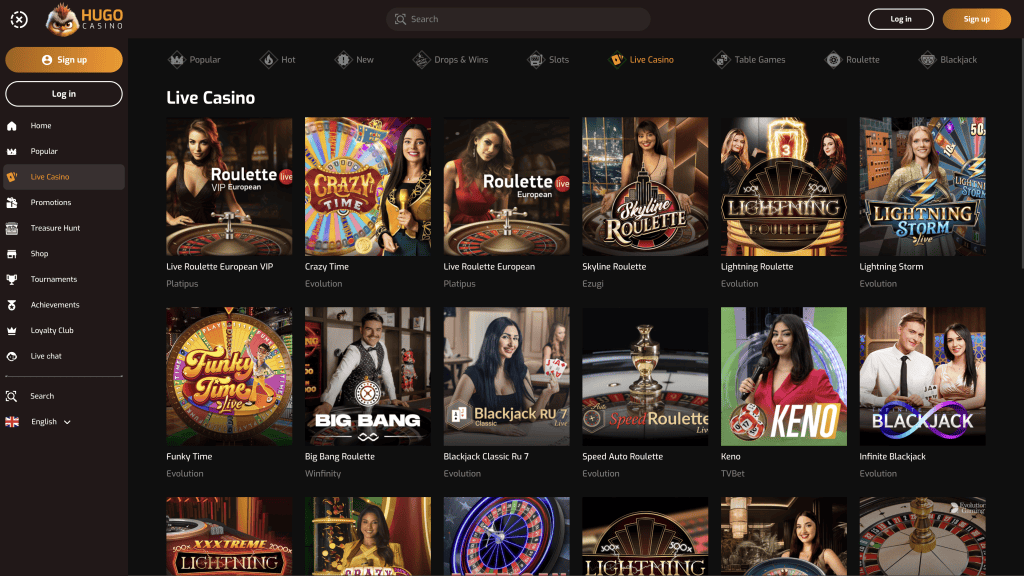Open the Blackjack category tab
This screenshot has height=576, width=1024.
click(x=948, y=59)
